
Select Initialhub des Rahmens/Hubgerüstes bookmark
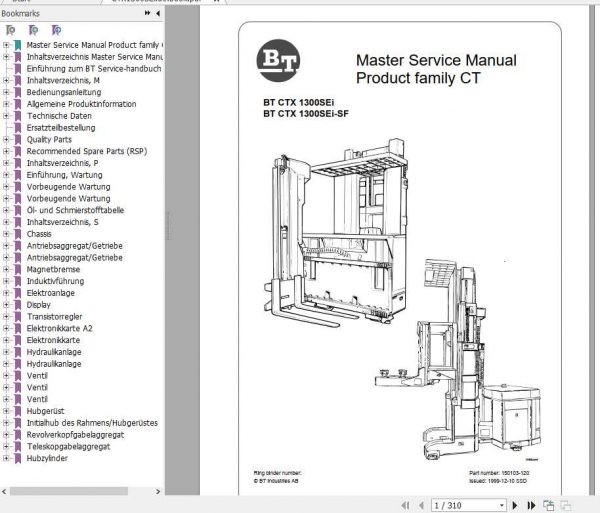point(92,423)
